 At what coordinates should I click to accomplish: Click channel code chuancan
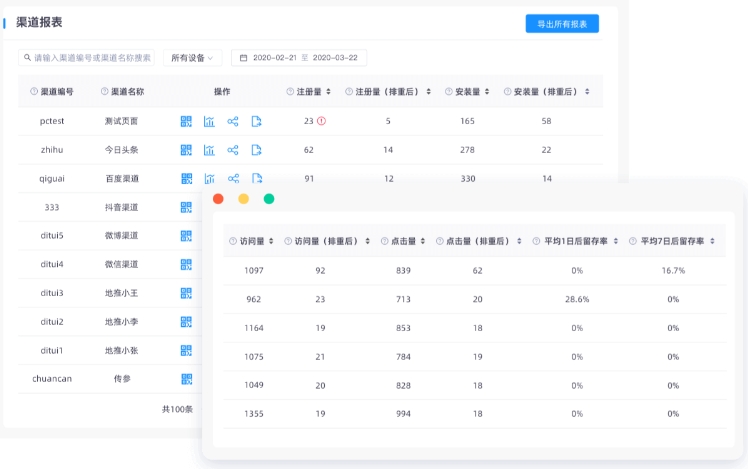coord(52,379)
